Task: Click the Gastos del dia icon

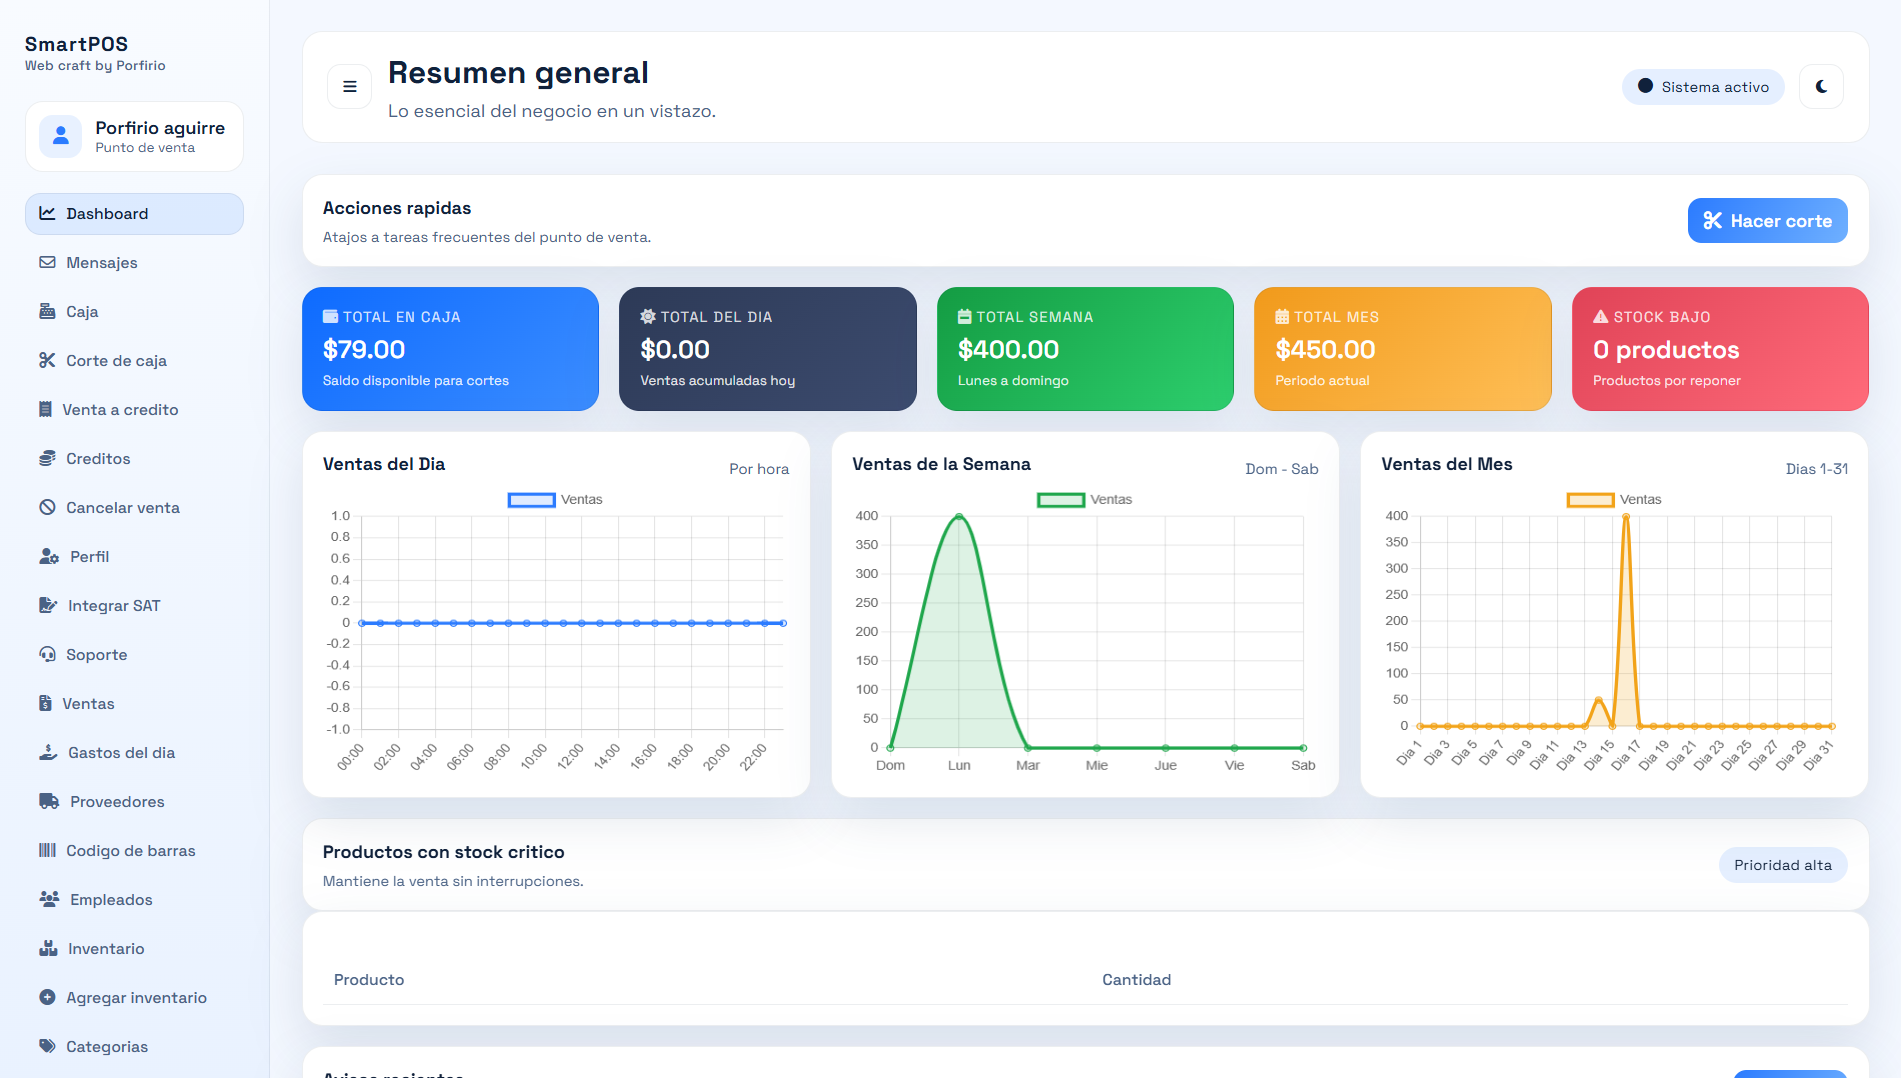Action: pos(48,753)
